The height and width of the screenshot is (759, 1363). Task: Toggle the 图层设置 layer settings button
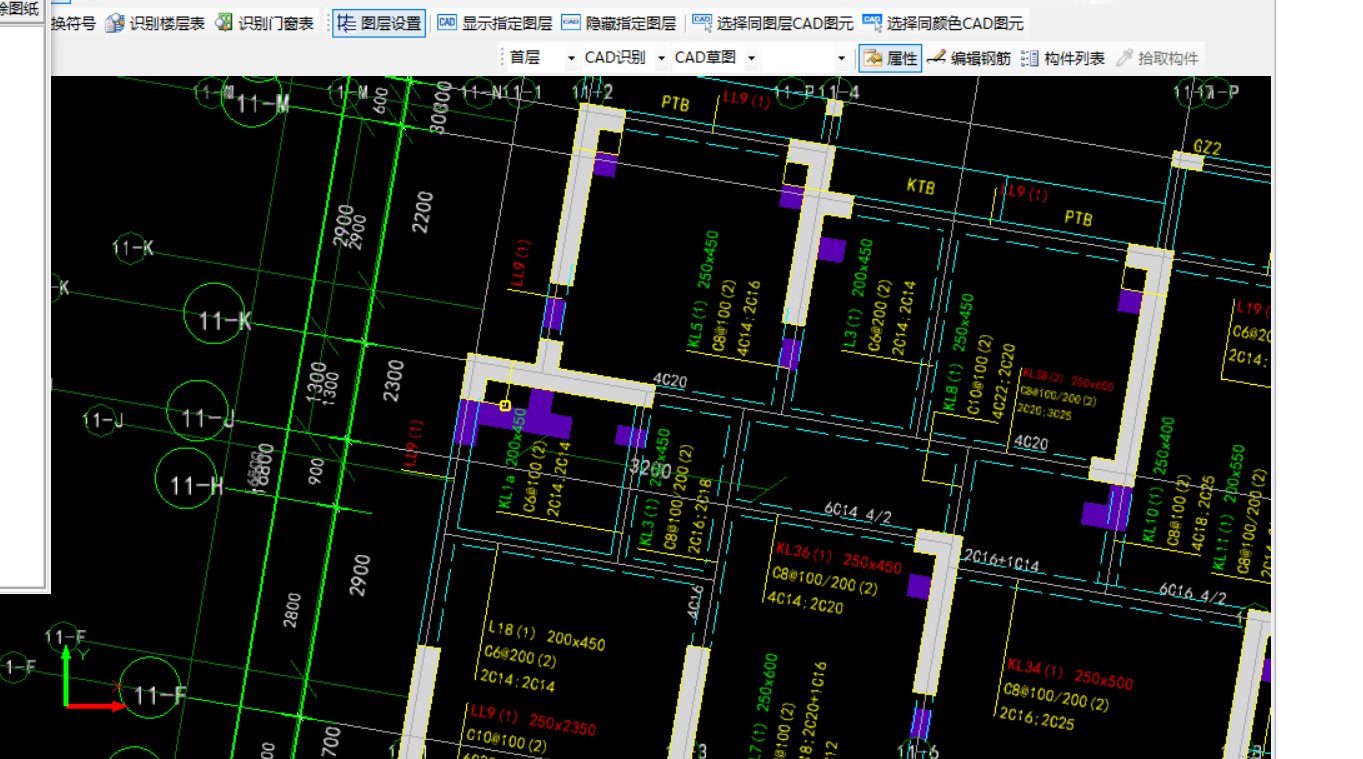point(379,23)
